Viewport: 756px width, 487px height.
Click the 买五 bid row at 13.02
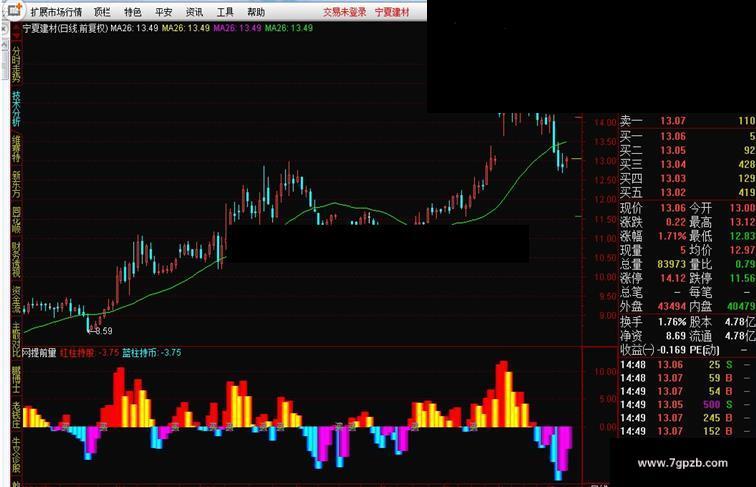pyautogui.click(x=688, y=192)
